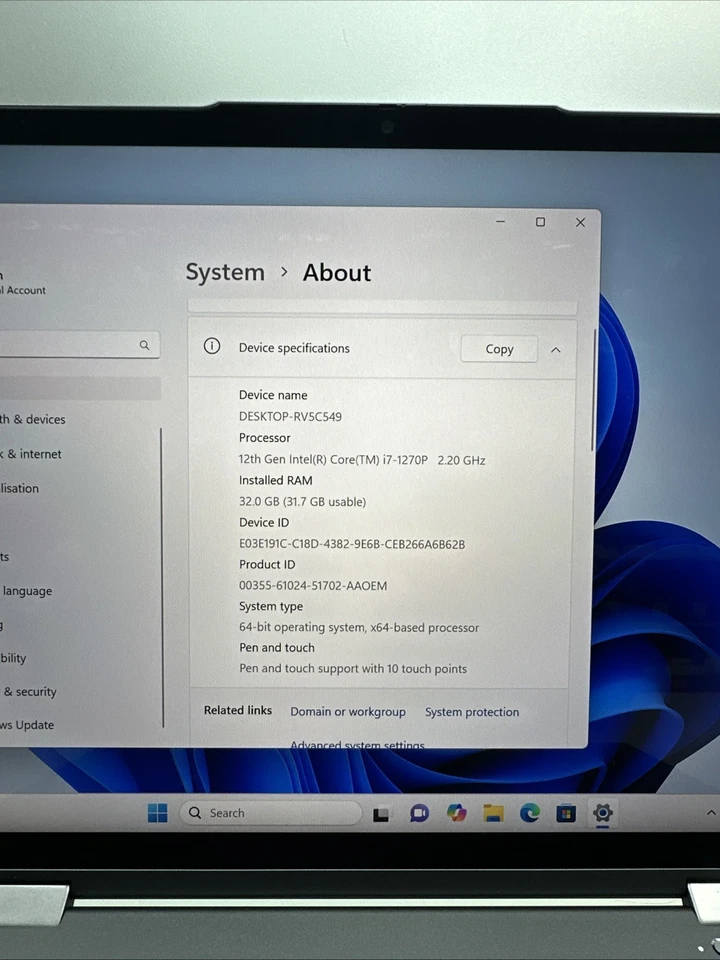
Task: Minimize the Settings window
Action: 501,221
